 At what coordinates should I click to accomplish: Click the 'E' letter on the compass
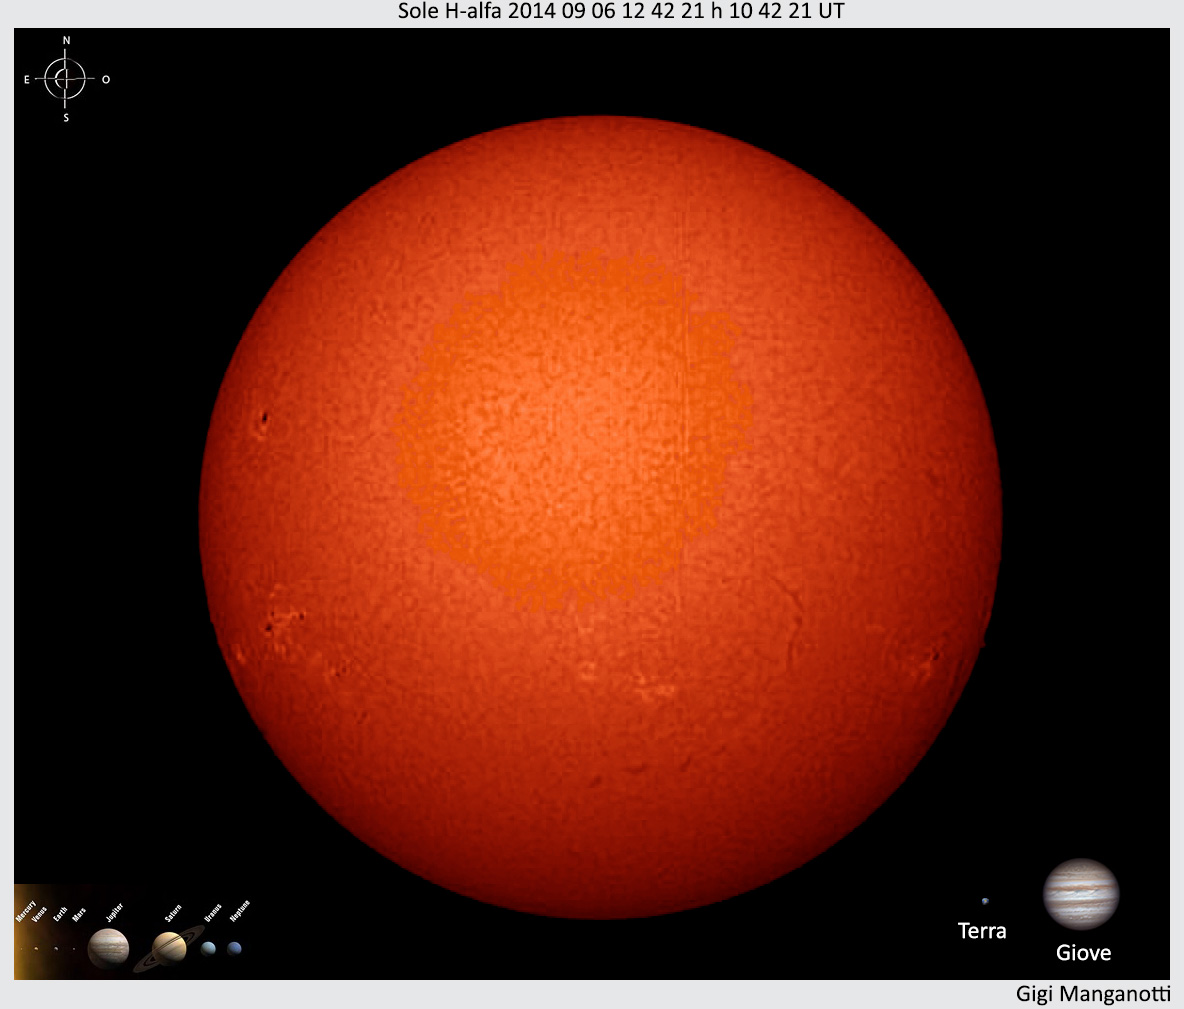26,79
